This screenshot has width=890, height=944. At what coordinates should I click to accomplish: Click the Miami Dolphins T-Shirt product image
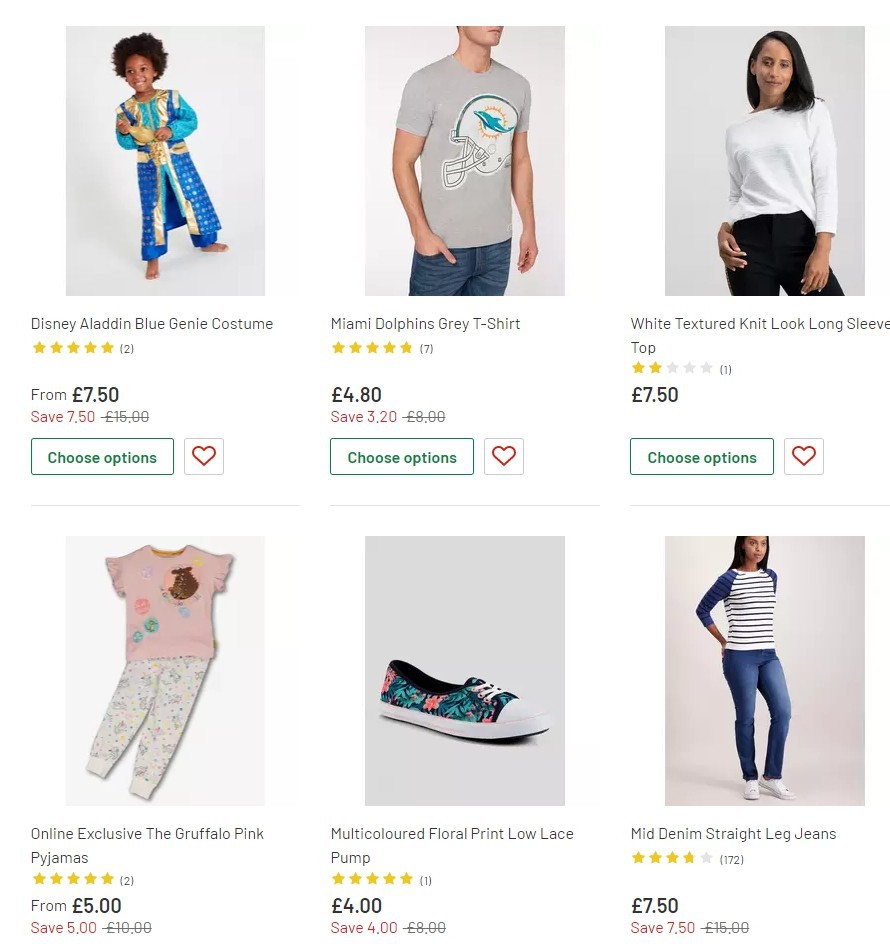[465, 161]
